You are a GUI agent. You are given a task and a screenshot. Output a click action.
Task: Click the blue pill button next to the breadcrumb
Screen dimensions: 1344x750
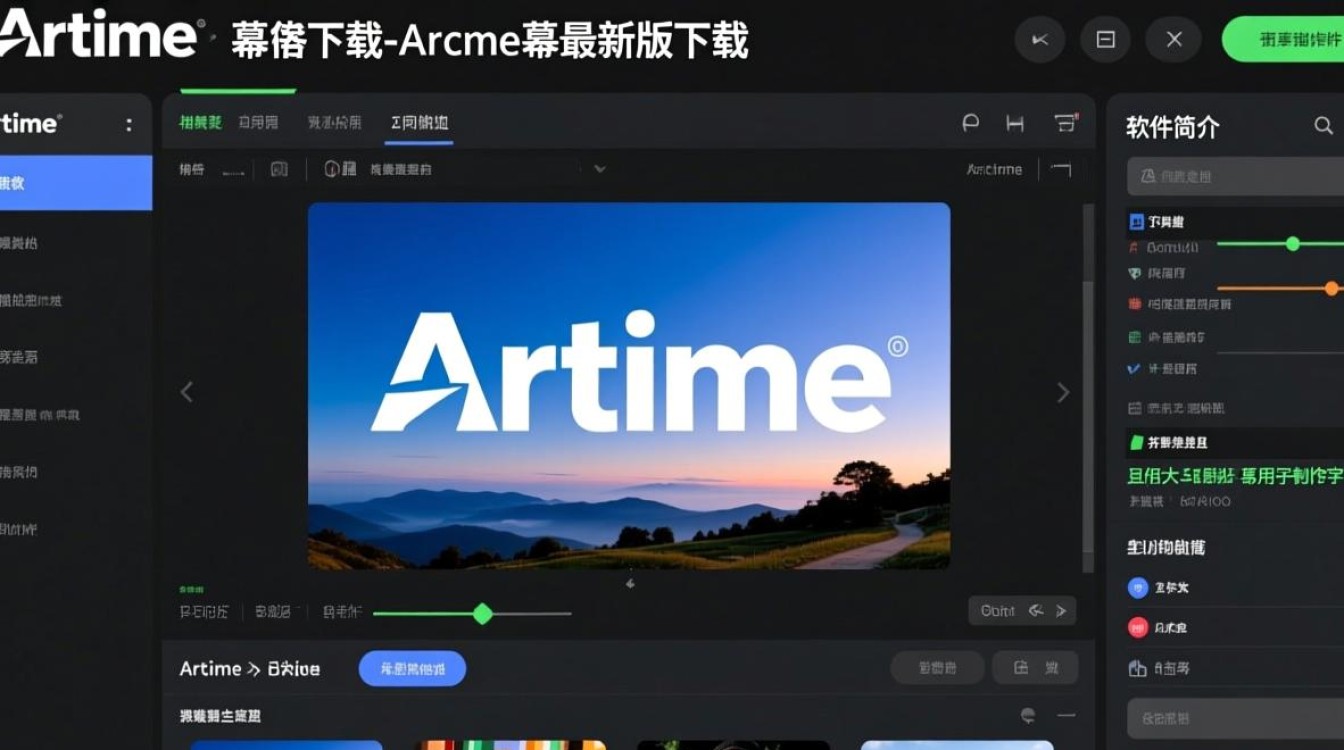tap(412, 668)
